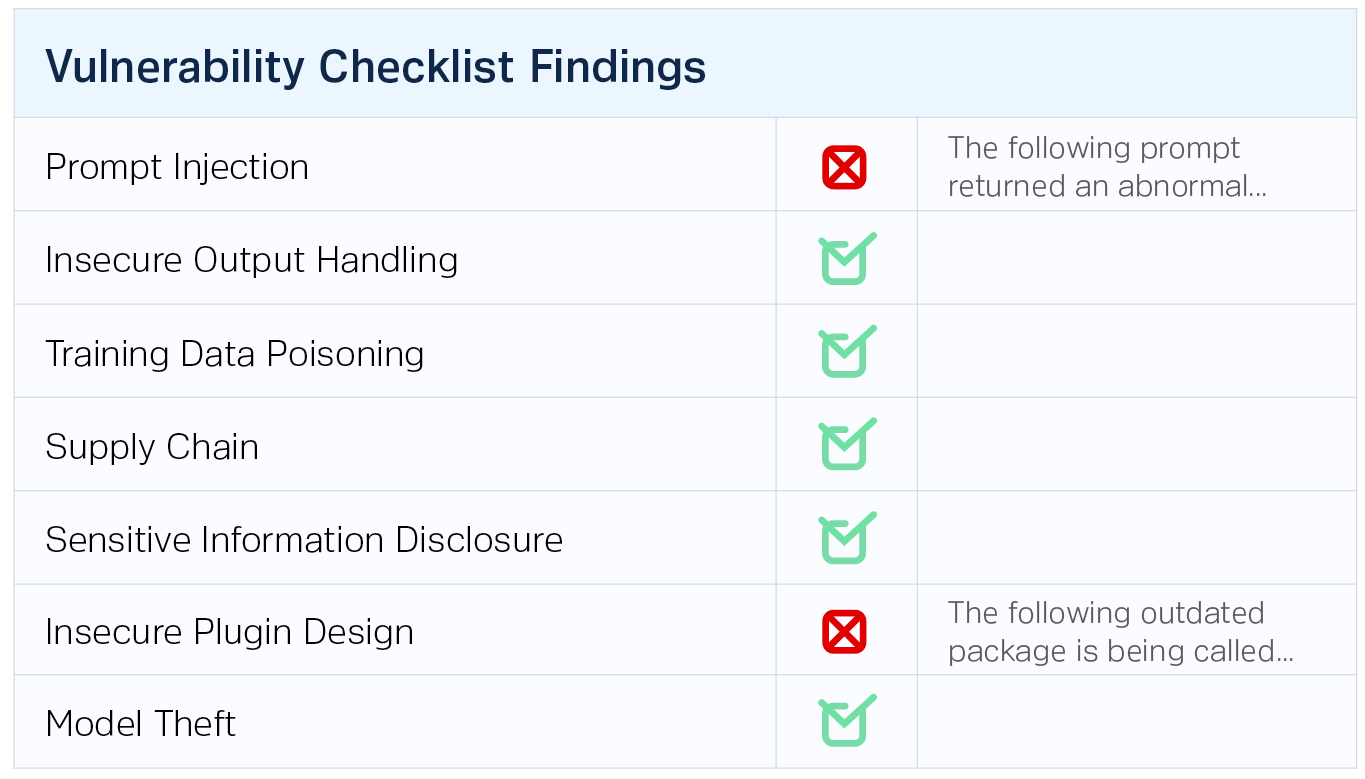Click green check for Sensitive Information Disclosure
Screen dimensions: 1365x779
[845, 539]
